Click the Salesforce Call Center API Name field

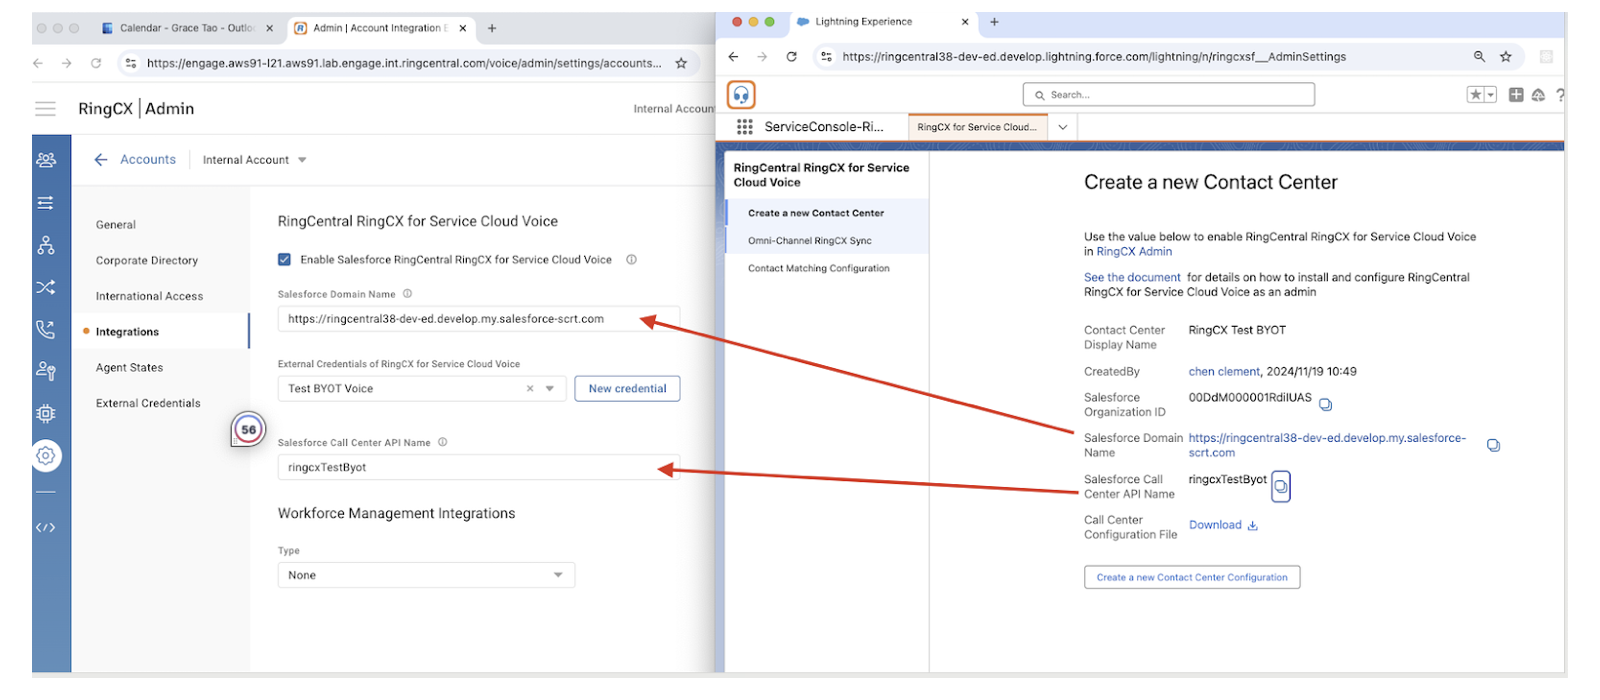470,468
